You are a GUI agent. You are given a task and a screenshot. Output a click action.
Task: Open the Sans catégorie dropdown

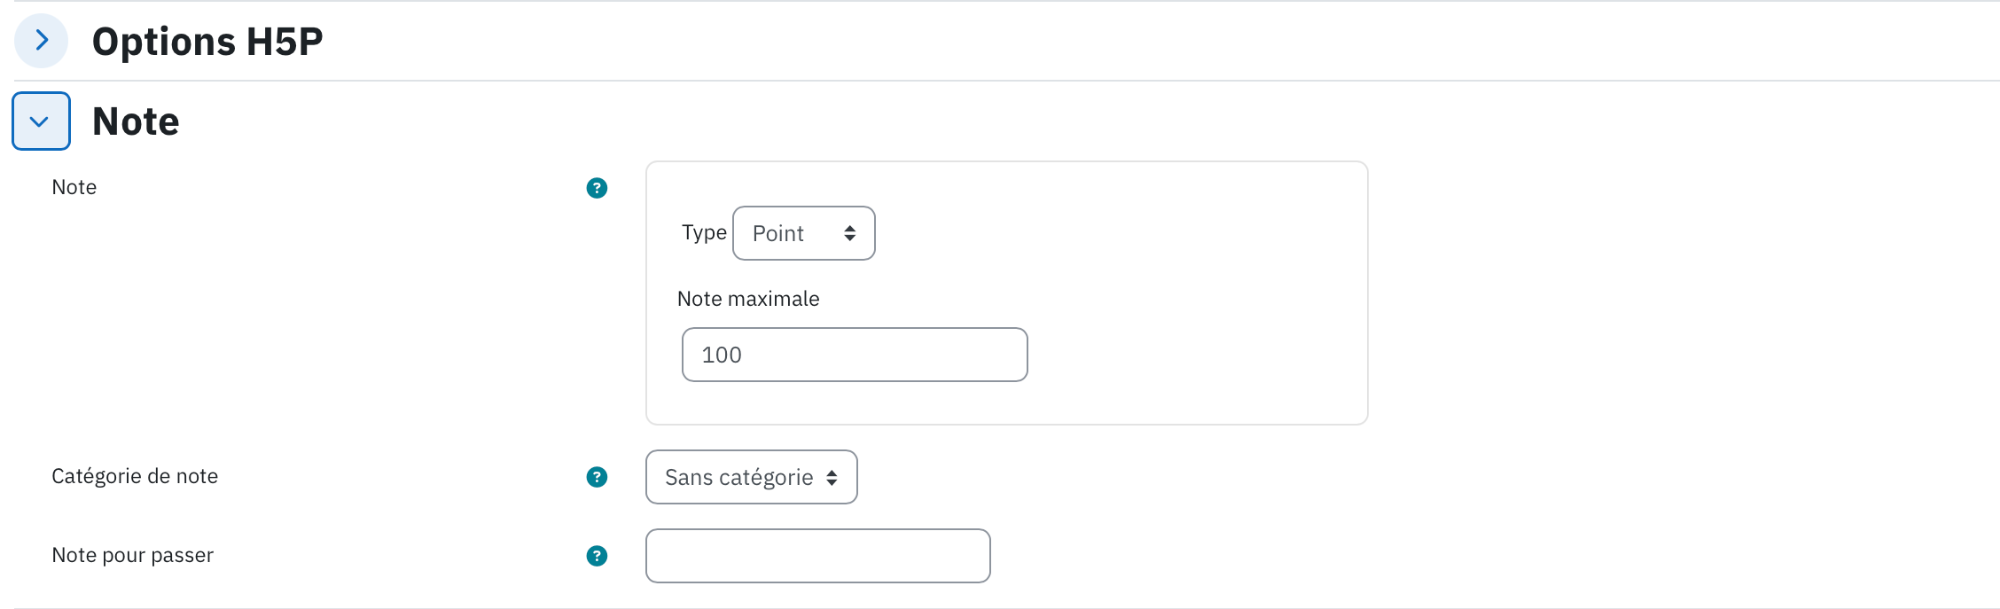(752, 477)
